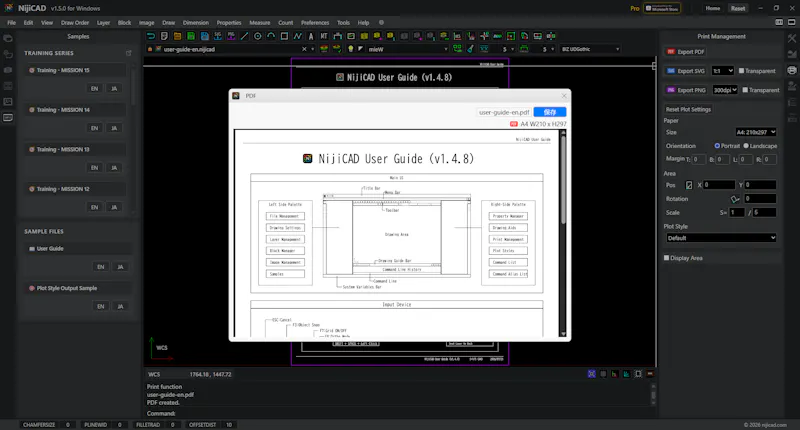800x430 pixels.
Task: Click the Rotation value input field
Action: pos(760,199)
